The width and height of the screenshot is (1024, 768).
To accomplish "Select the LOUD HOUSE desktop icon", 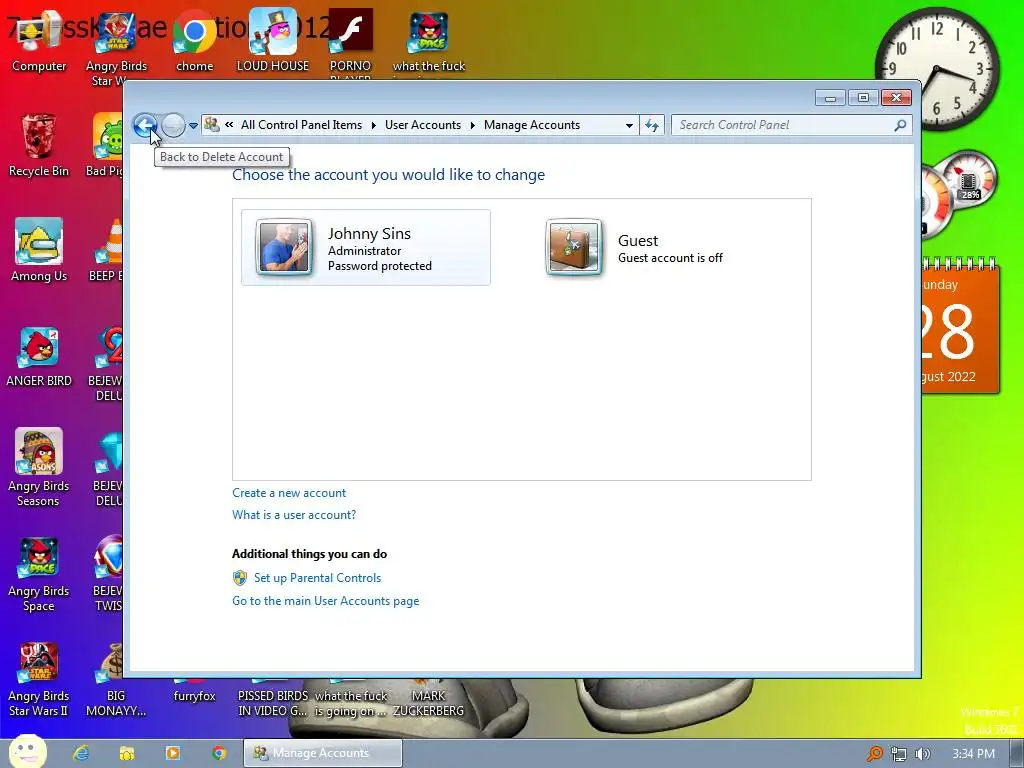I will click(x=273, y=42).
